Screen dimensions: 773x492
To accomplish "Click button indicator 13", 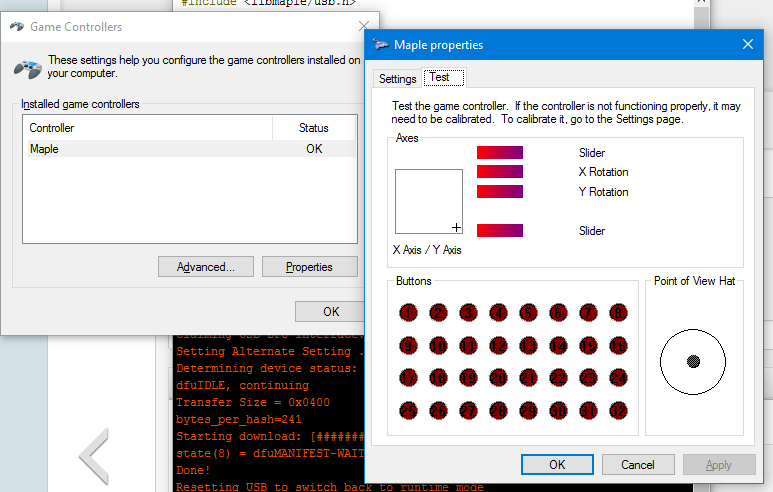I will coord(528,346).
